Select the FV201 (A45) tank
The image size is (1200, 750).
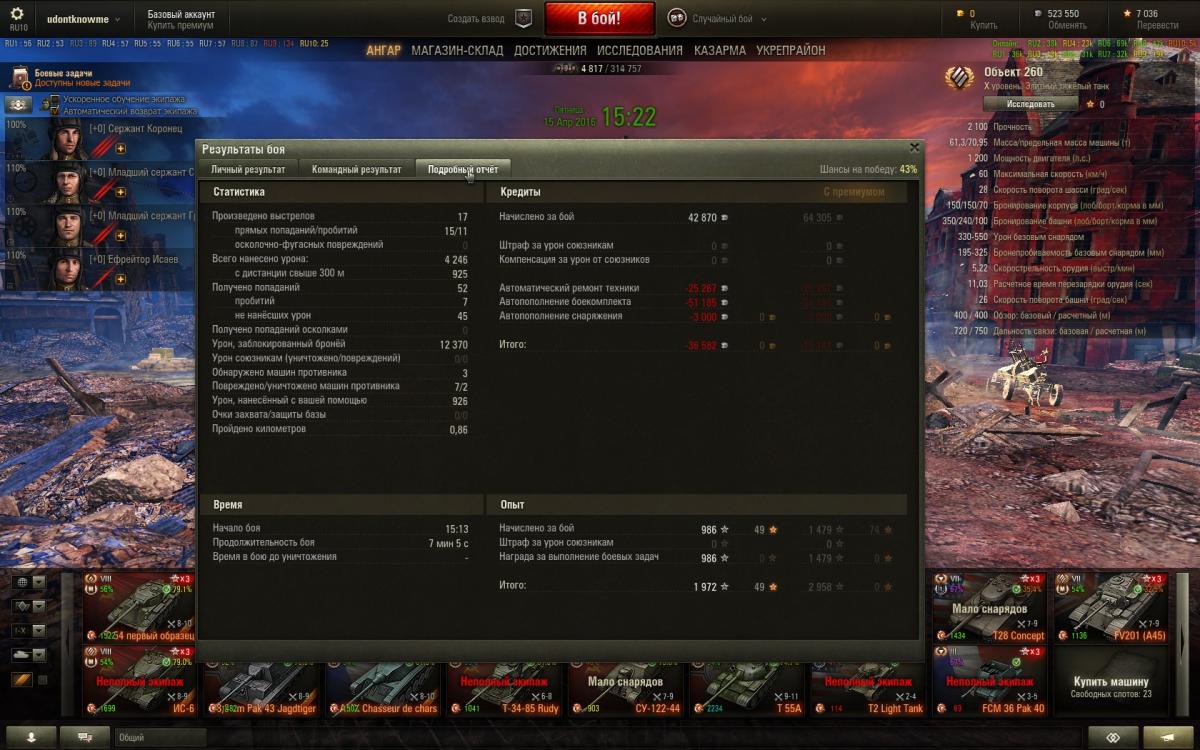(1112, 607)
